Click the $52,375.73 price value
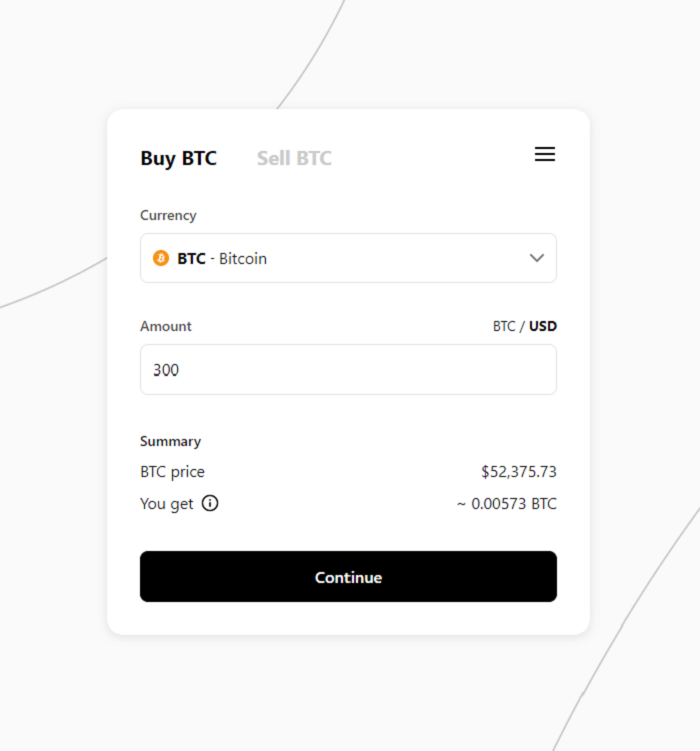The width and height of the screenshot is (700, 751). 519,472
